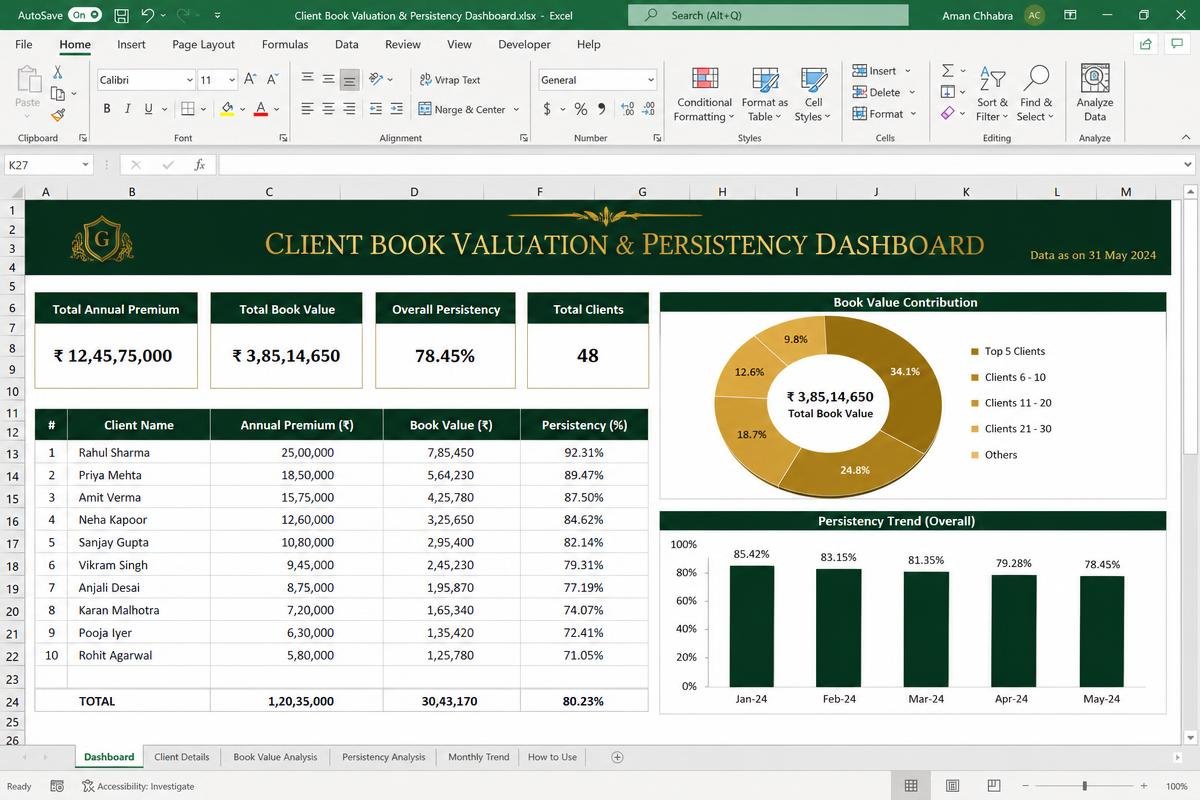Image resolution: width=1200 pixels, height=800 pixels.
Task: Toggle Wrap Text
Action: coord(450,80)
